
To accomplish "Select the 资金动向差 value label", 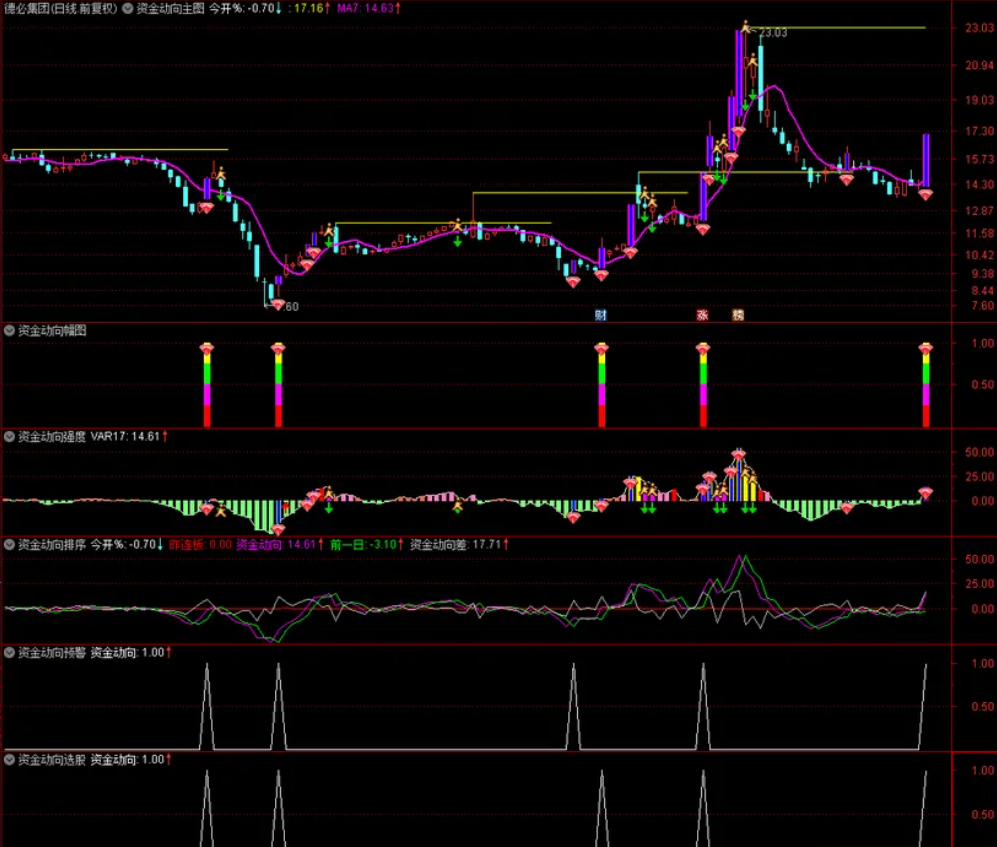I will click(x=459, y=545).
